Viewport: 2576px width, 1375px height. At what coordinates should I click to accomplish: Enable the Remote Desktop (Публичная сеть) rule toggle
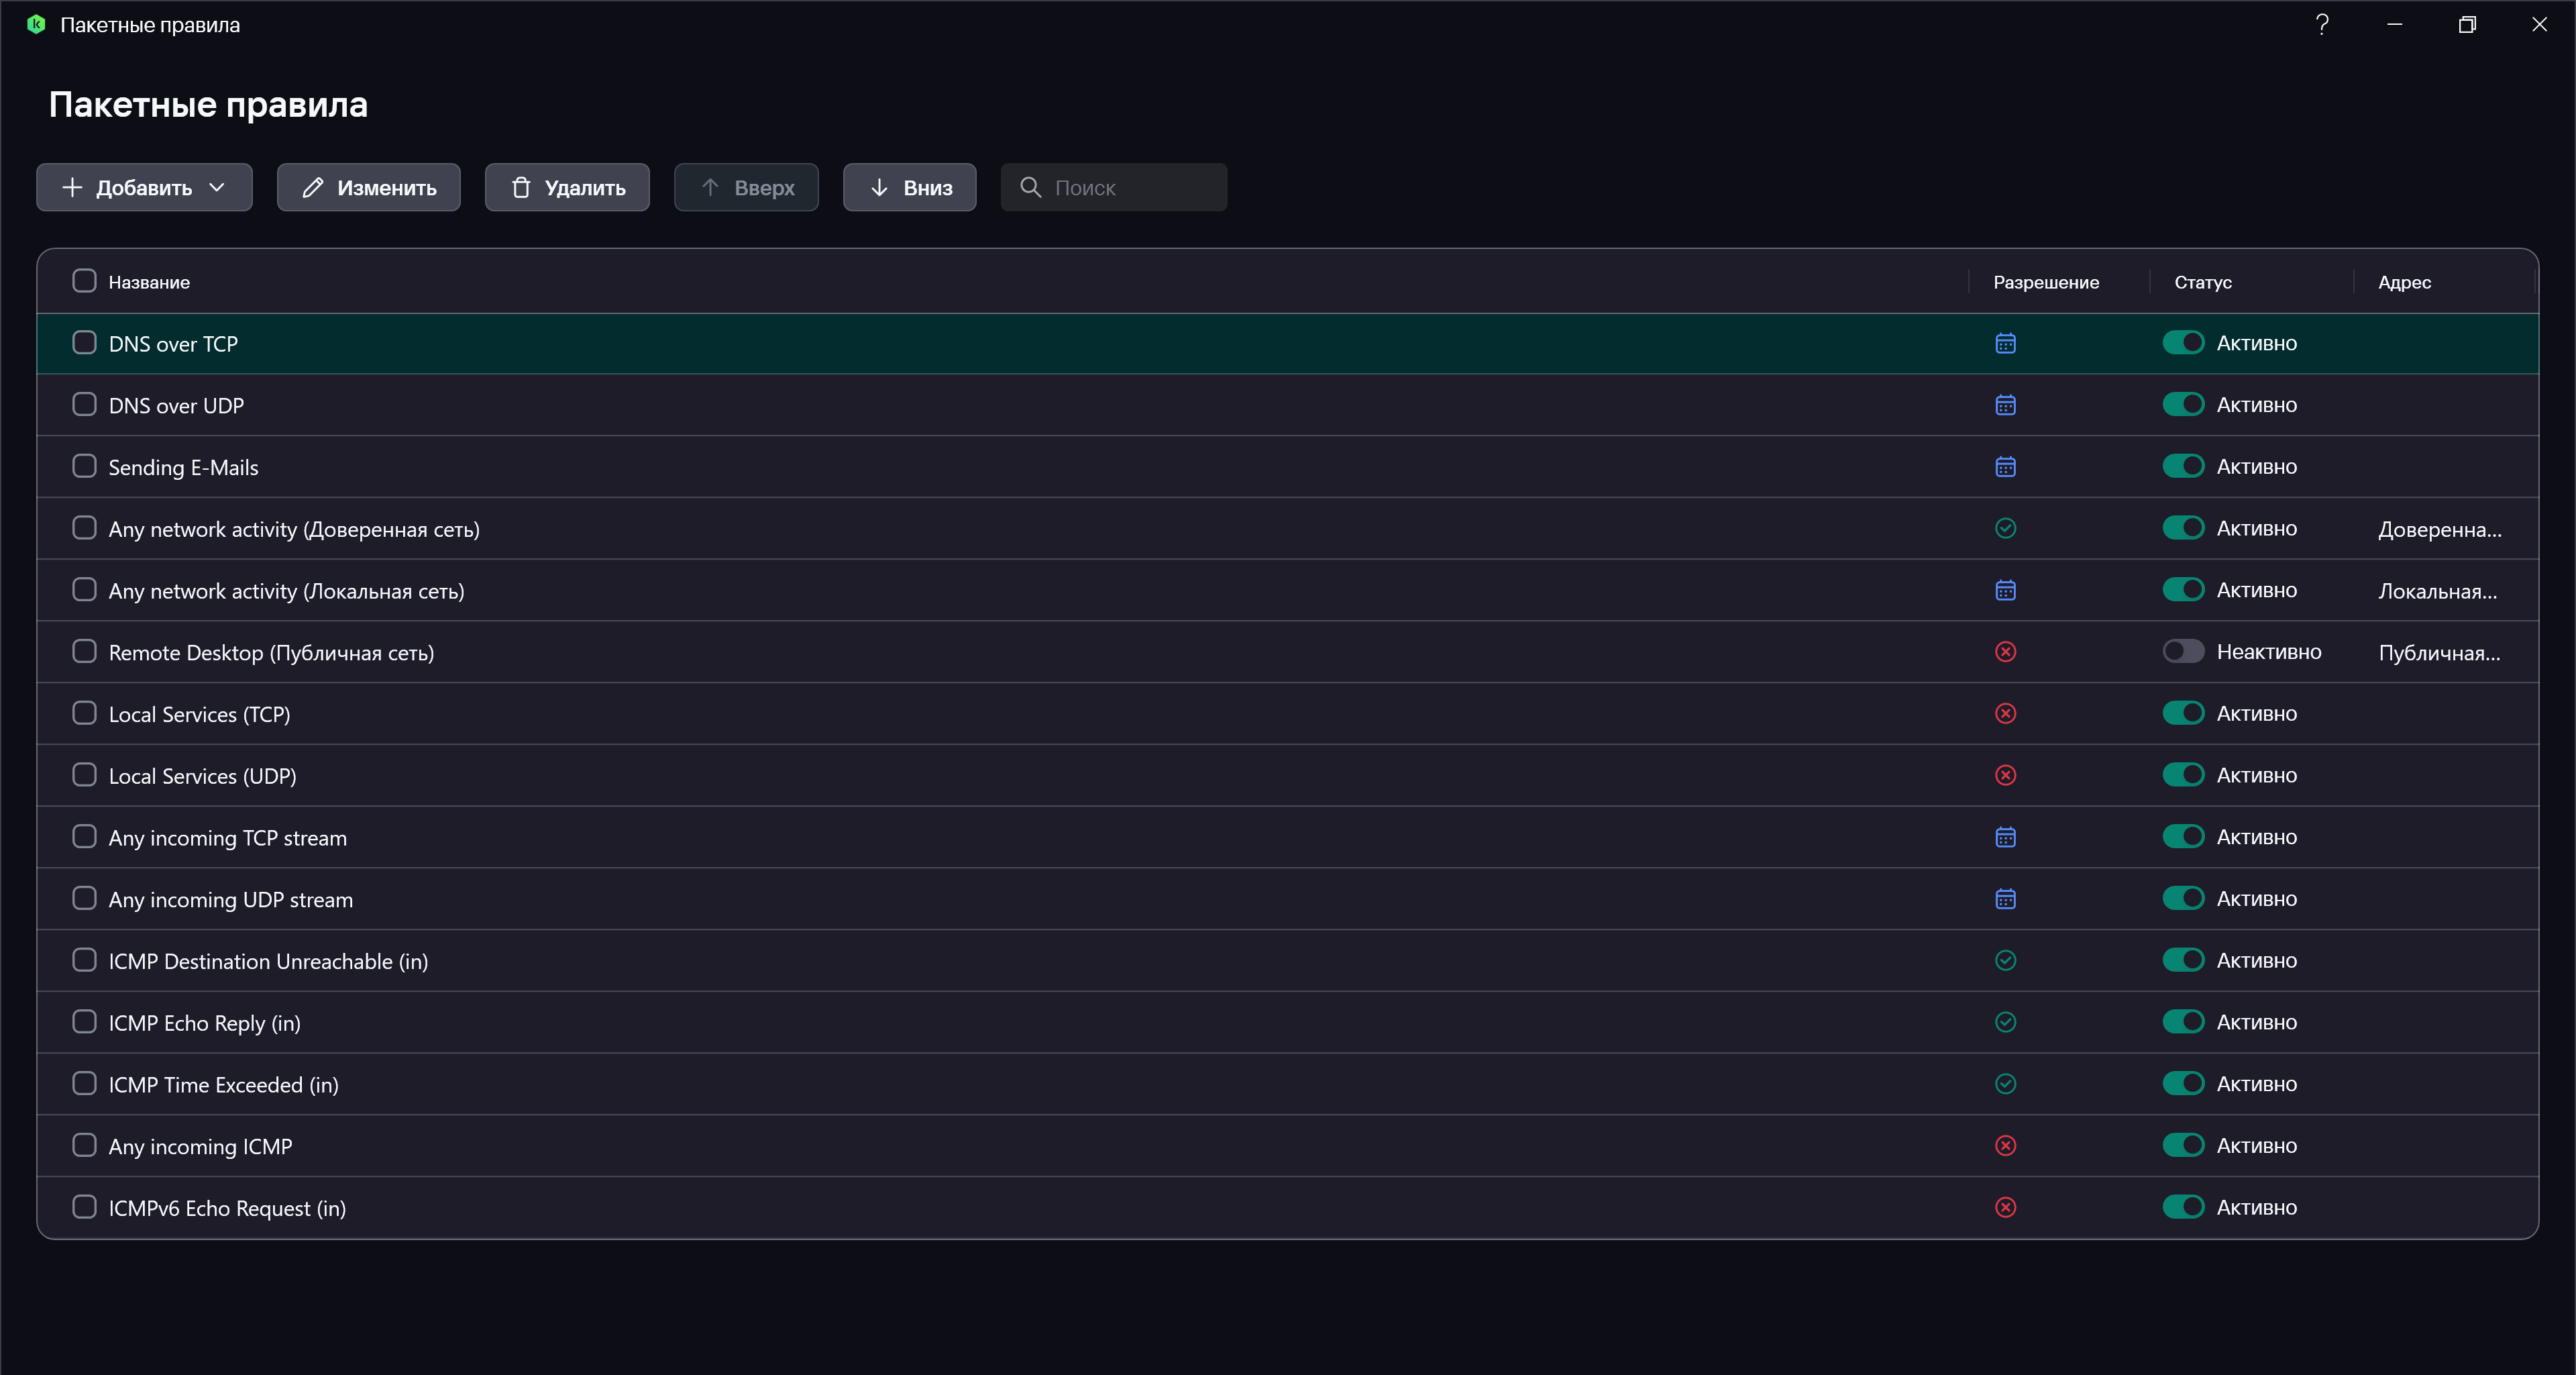coord(2182,652)
